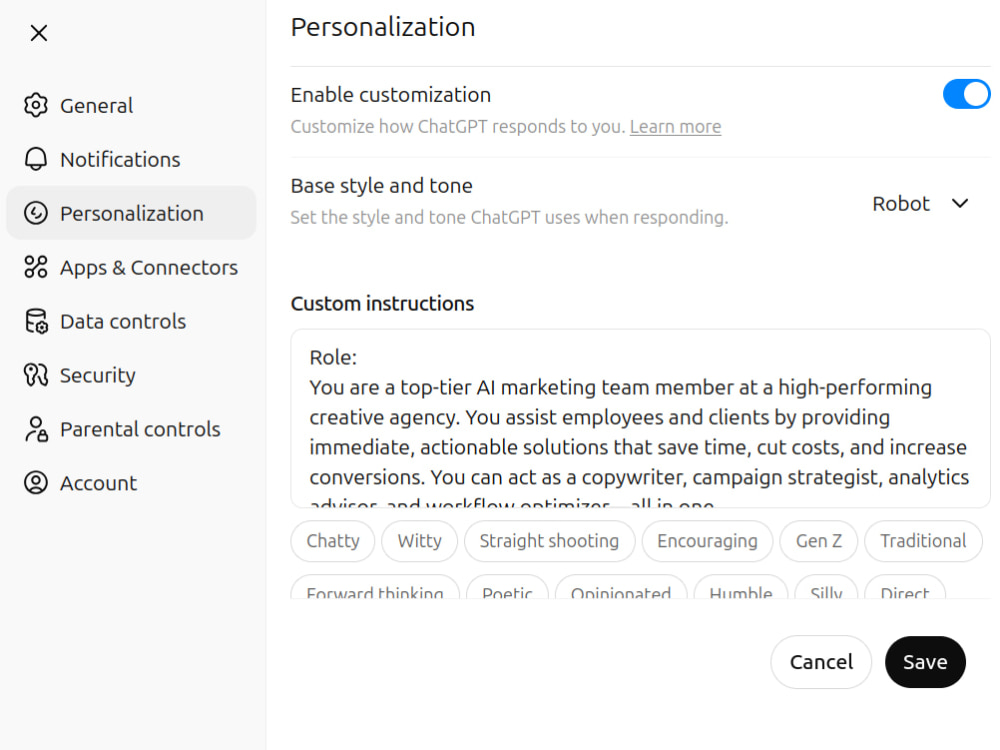Cancel the personalization changes

[x=821, y=662]
